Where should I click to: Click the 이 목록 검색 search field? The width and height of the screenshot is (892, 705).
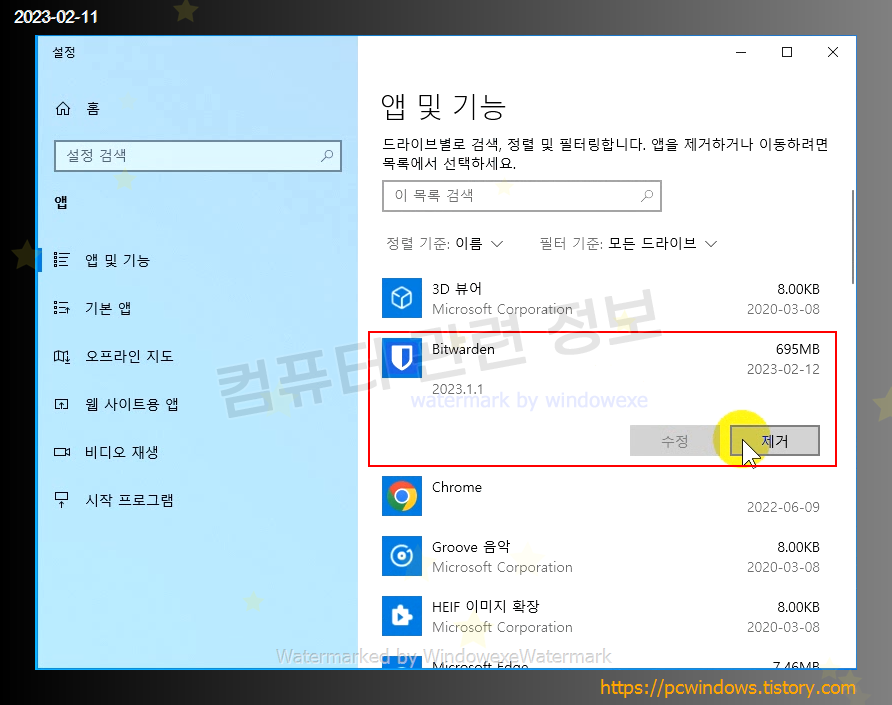(522, 196)
